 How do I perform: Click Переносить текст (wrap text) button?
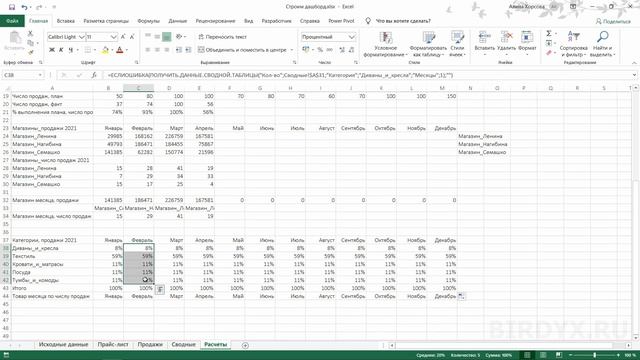(222, 37)
